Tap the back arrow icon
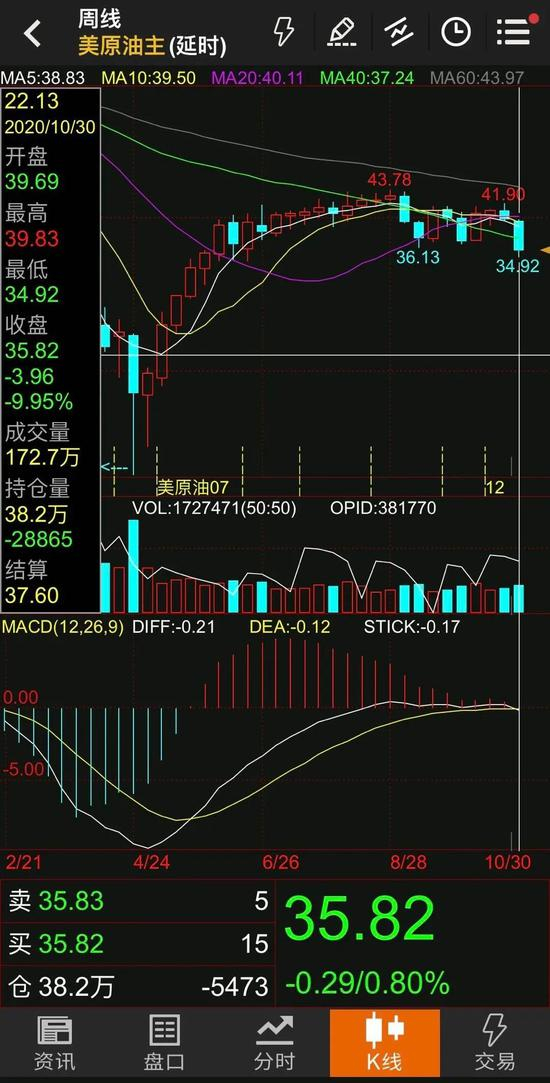The image size is (550, 1083). click(x=32, y=32)
